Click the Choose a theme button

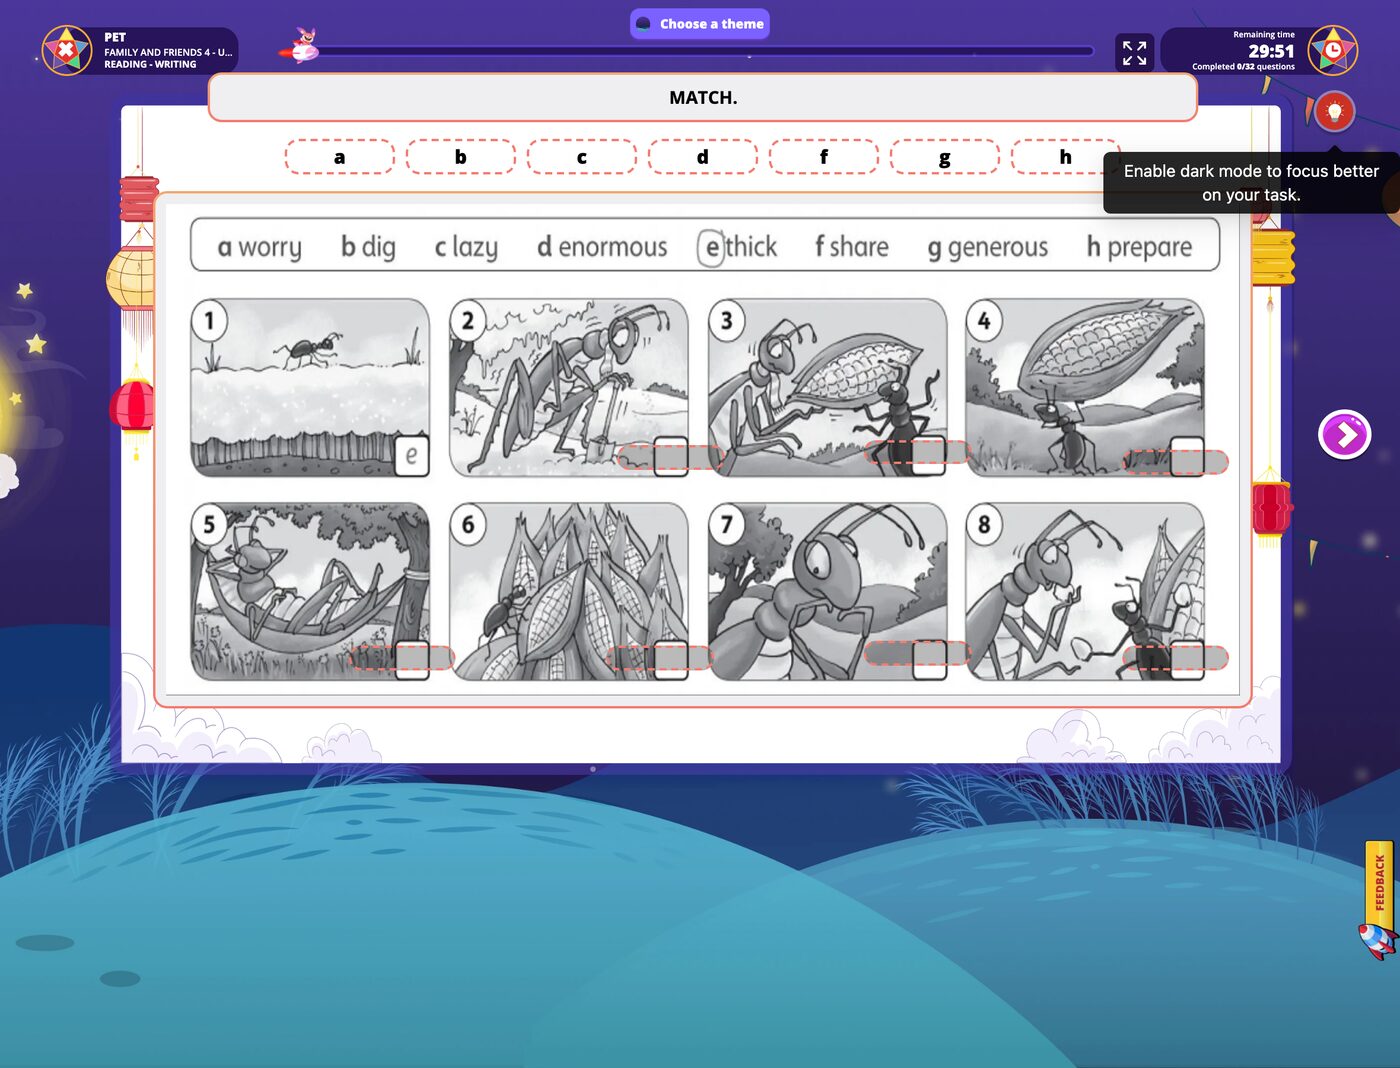(700, 24)
